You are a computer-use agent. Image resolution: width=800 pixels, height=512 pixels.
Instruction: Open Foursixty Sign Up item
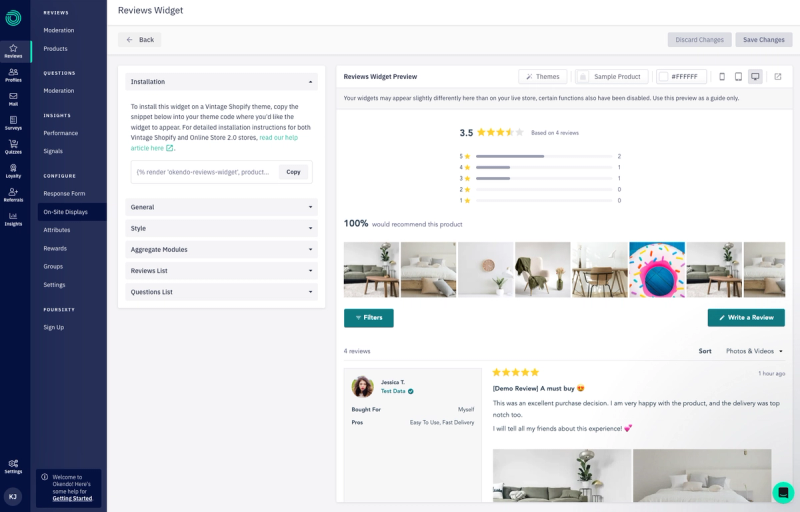pos(54,327)
